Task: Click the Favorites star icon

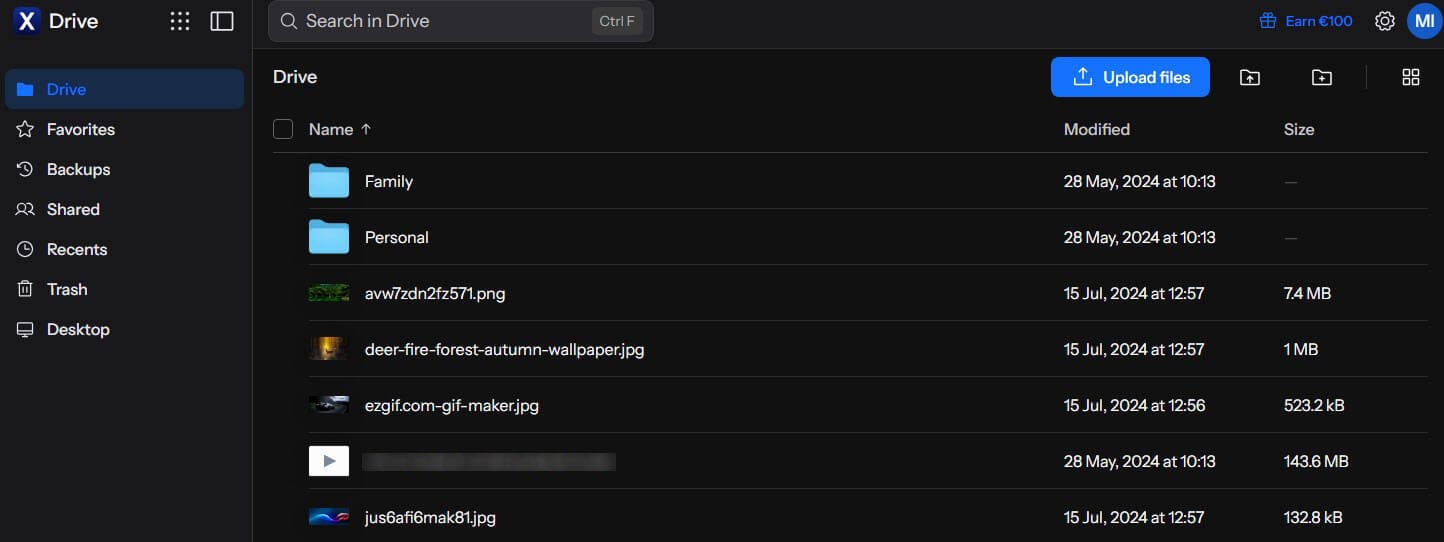Action: [26, 129]
